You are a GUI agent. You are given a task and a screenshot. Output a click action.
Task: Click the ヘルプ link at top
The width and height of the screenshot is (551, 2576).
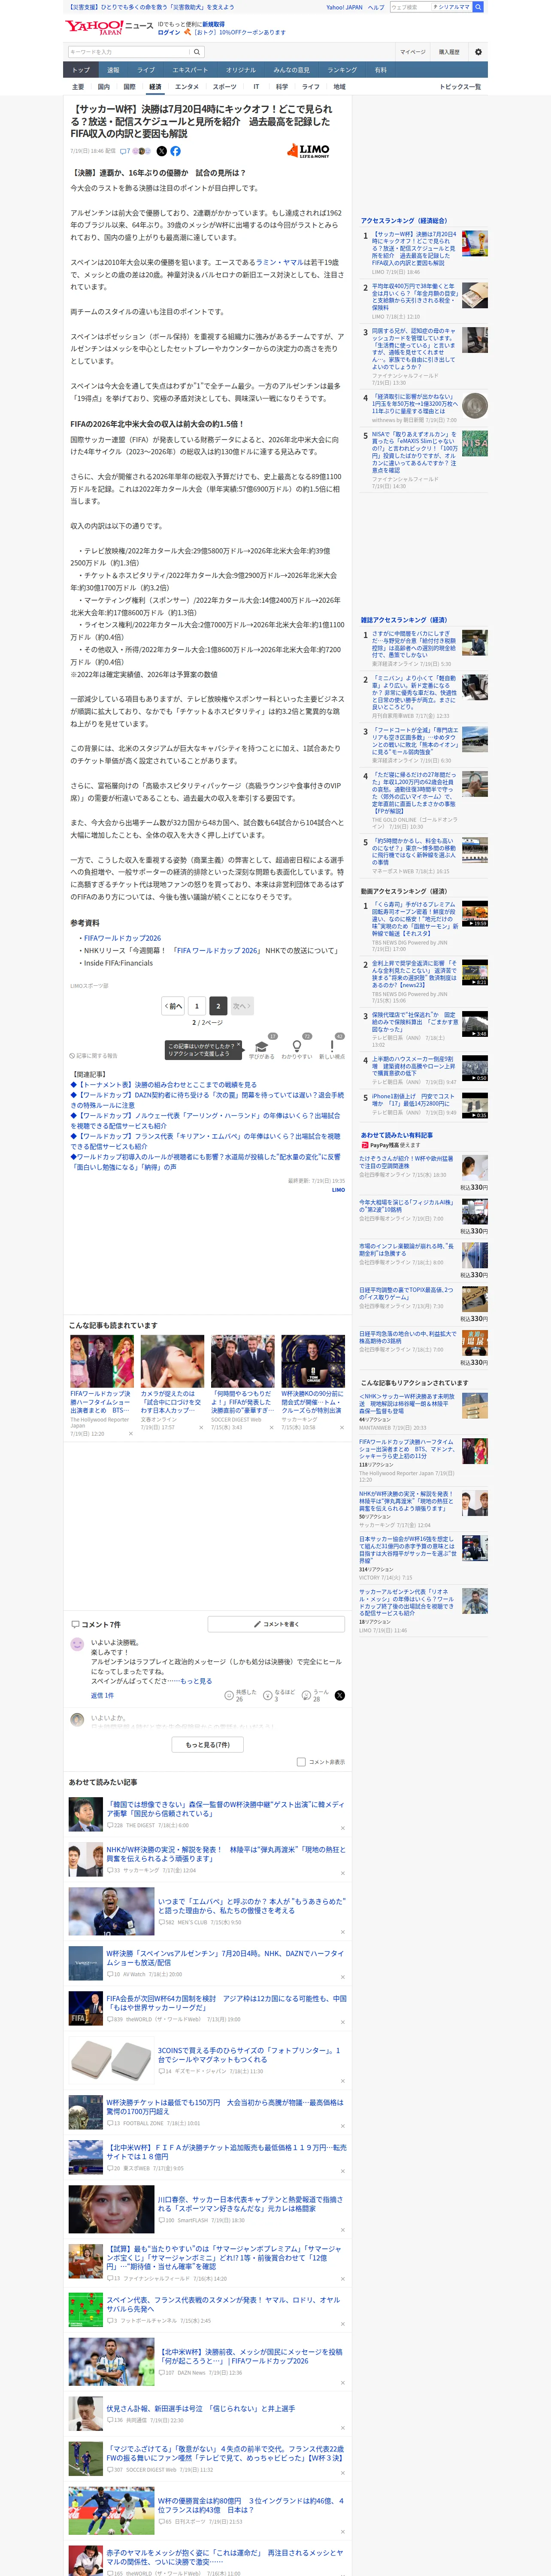click(376, 7)
